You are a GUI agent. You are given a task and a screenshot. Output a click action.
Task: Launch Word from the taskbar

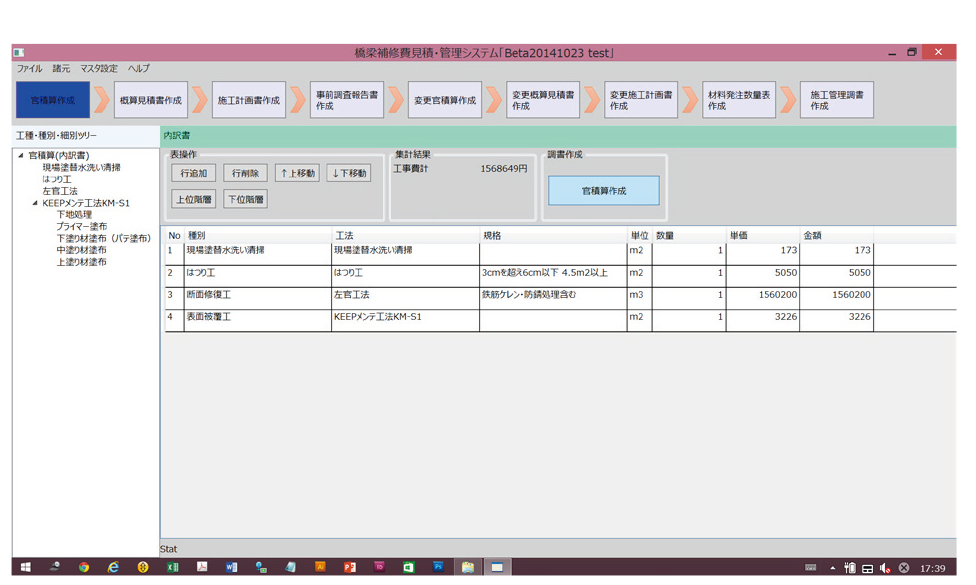click(x=231, y=567)
